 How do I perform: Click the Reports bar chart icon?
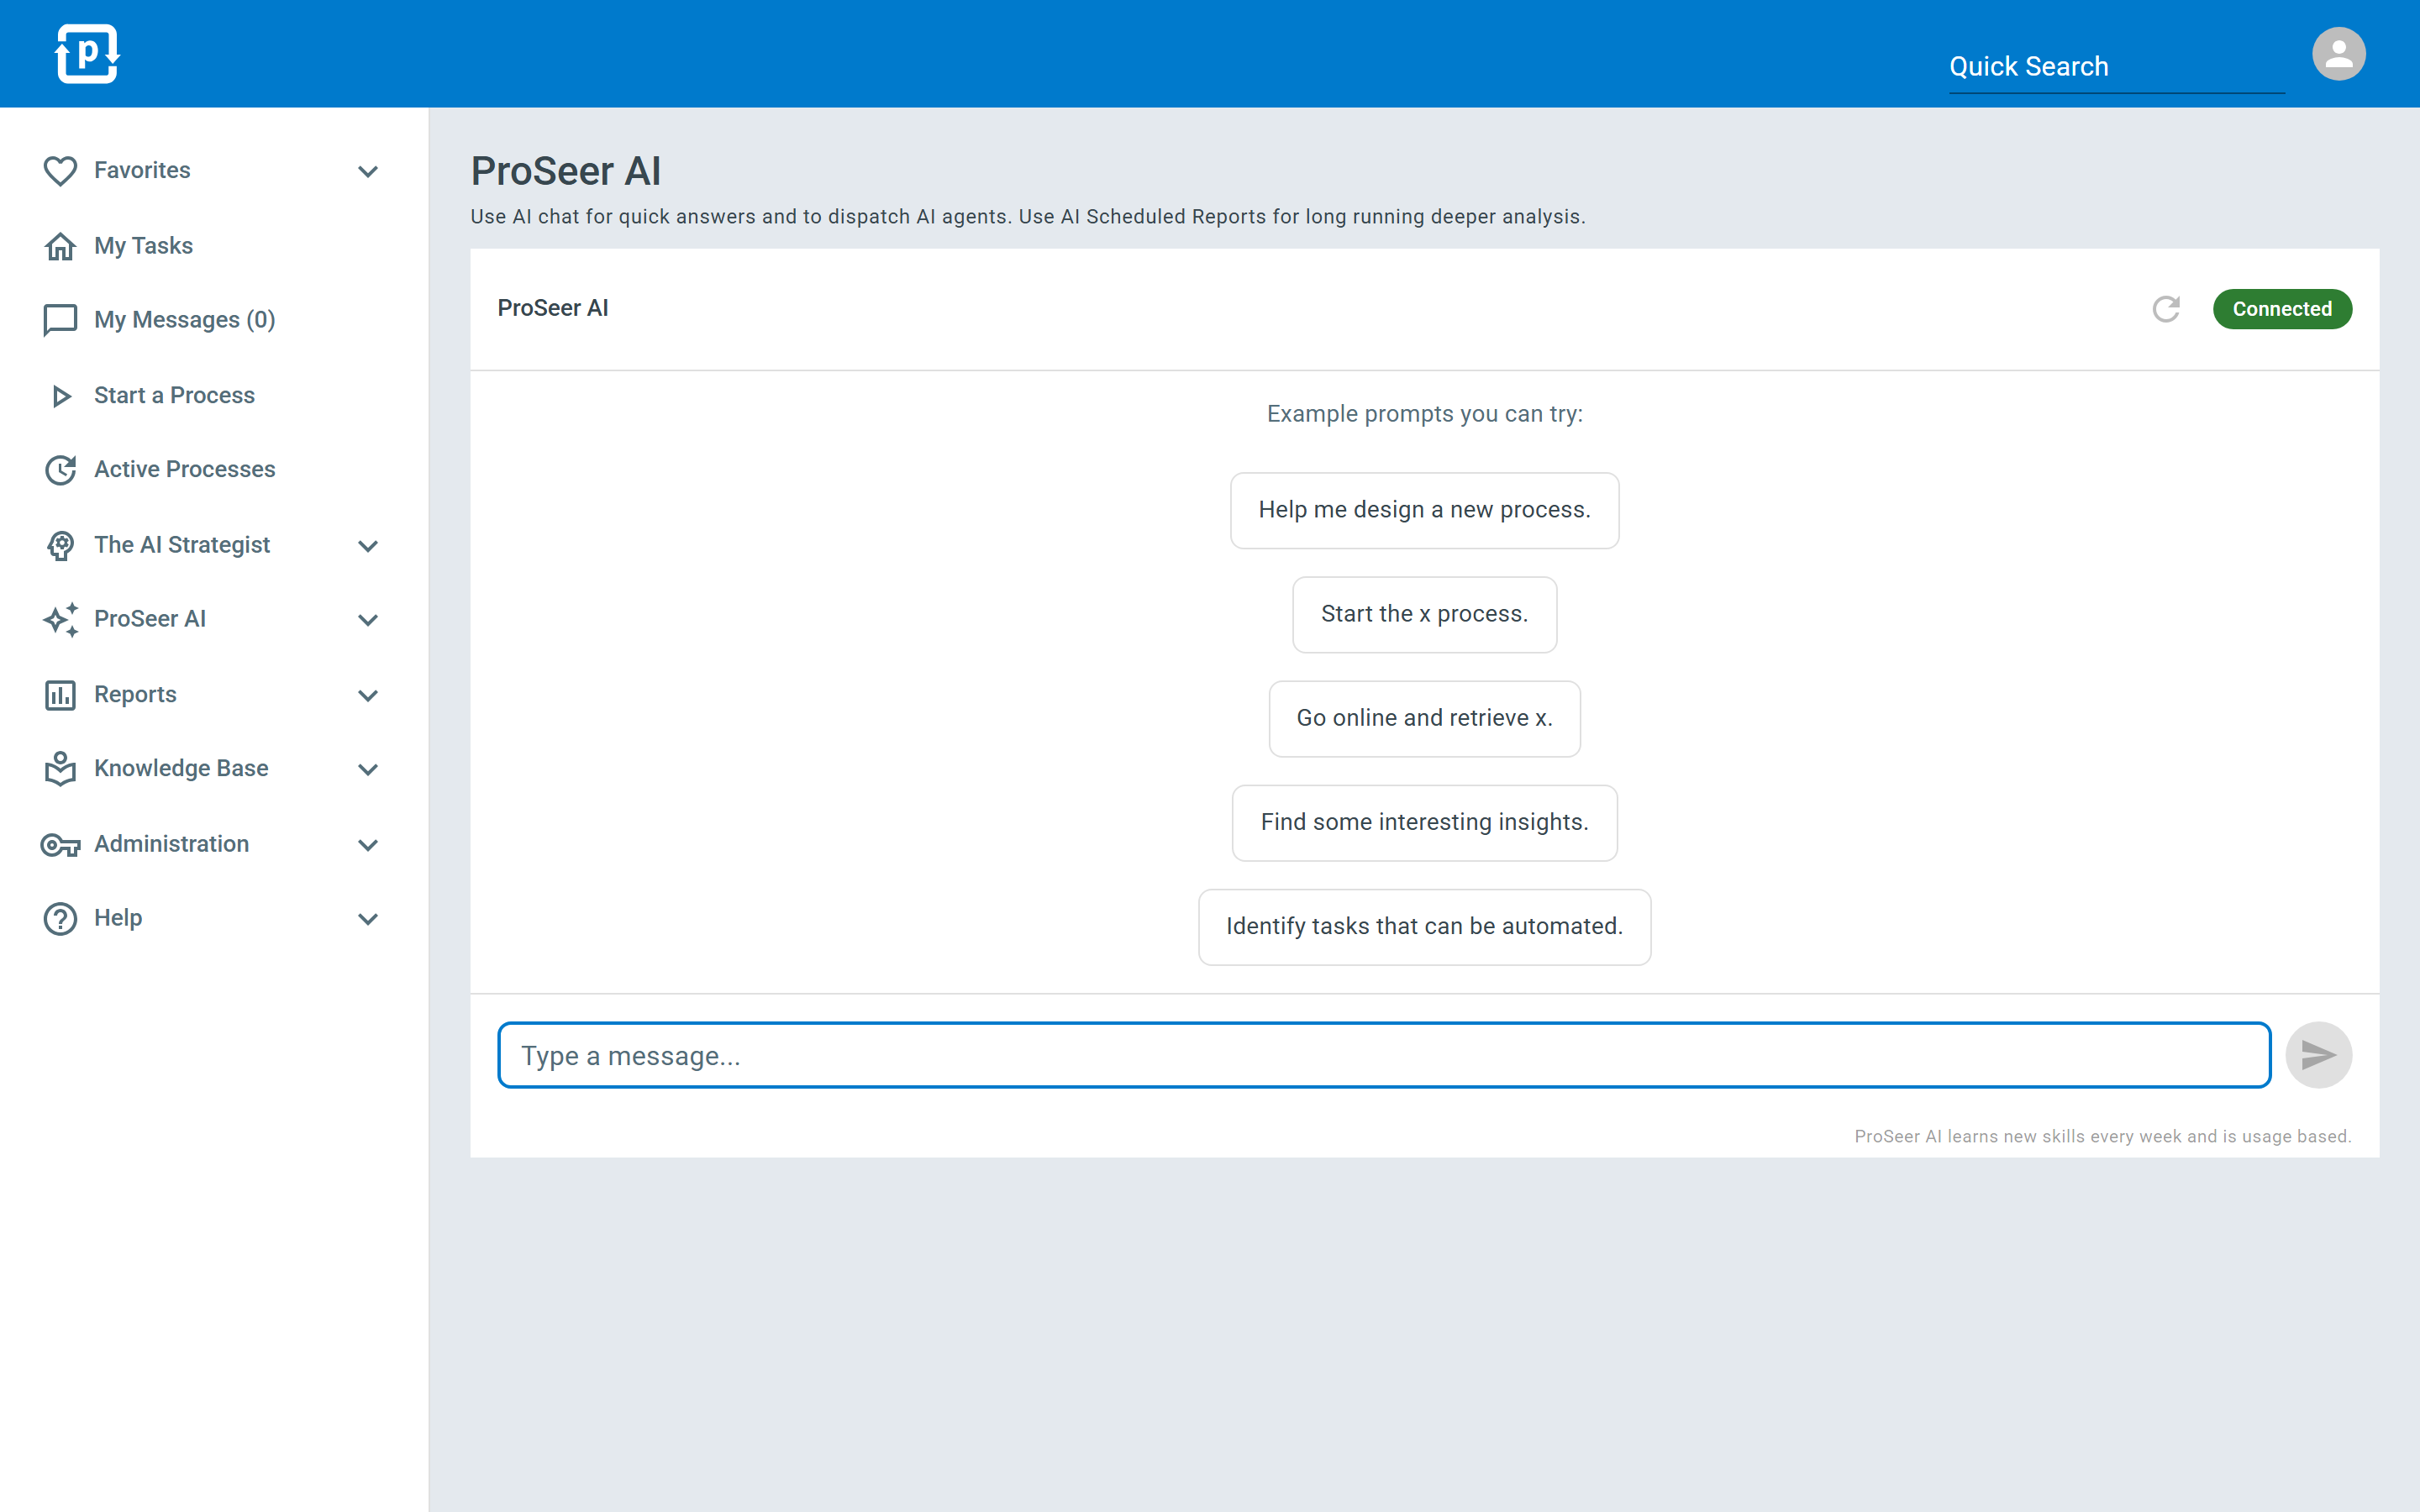coord(60,695)
